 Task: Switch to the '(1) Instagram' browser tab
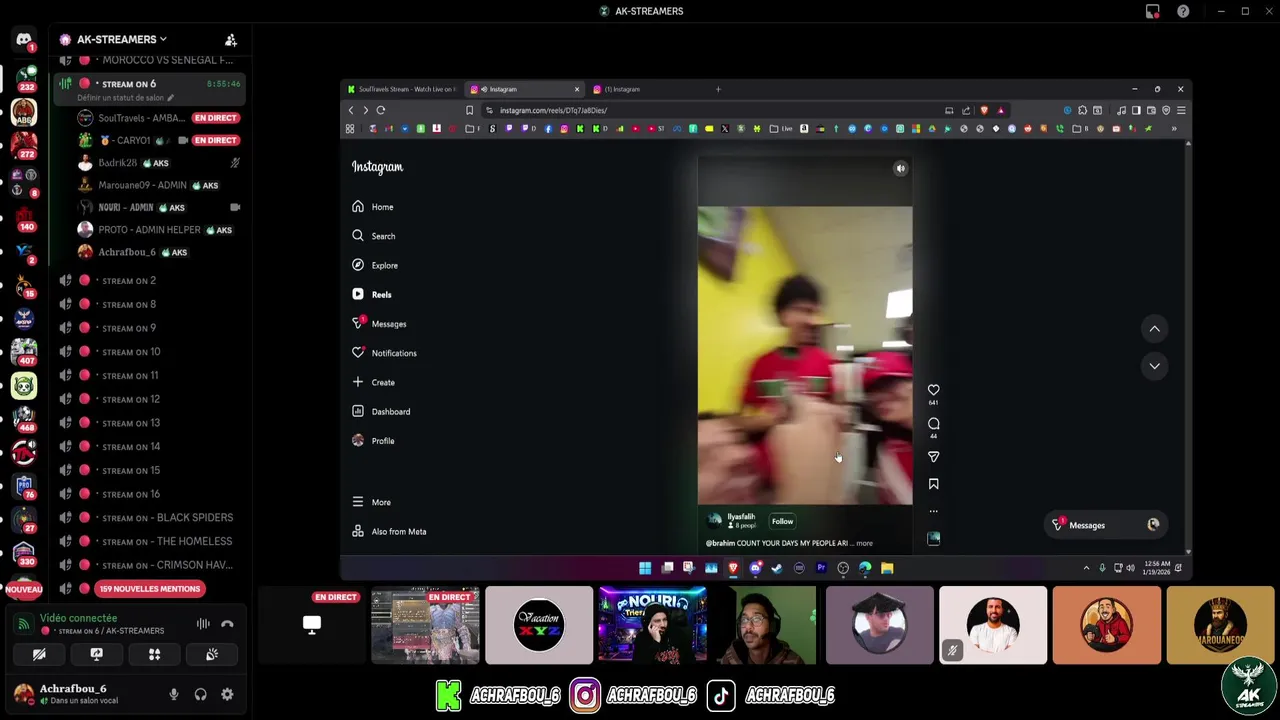650,89
